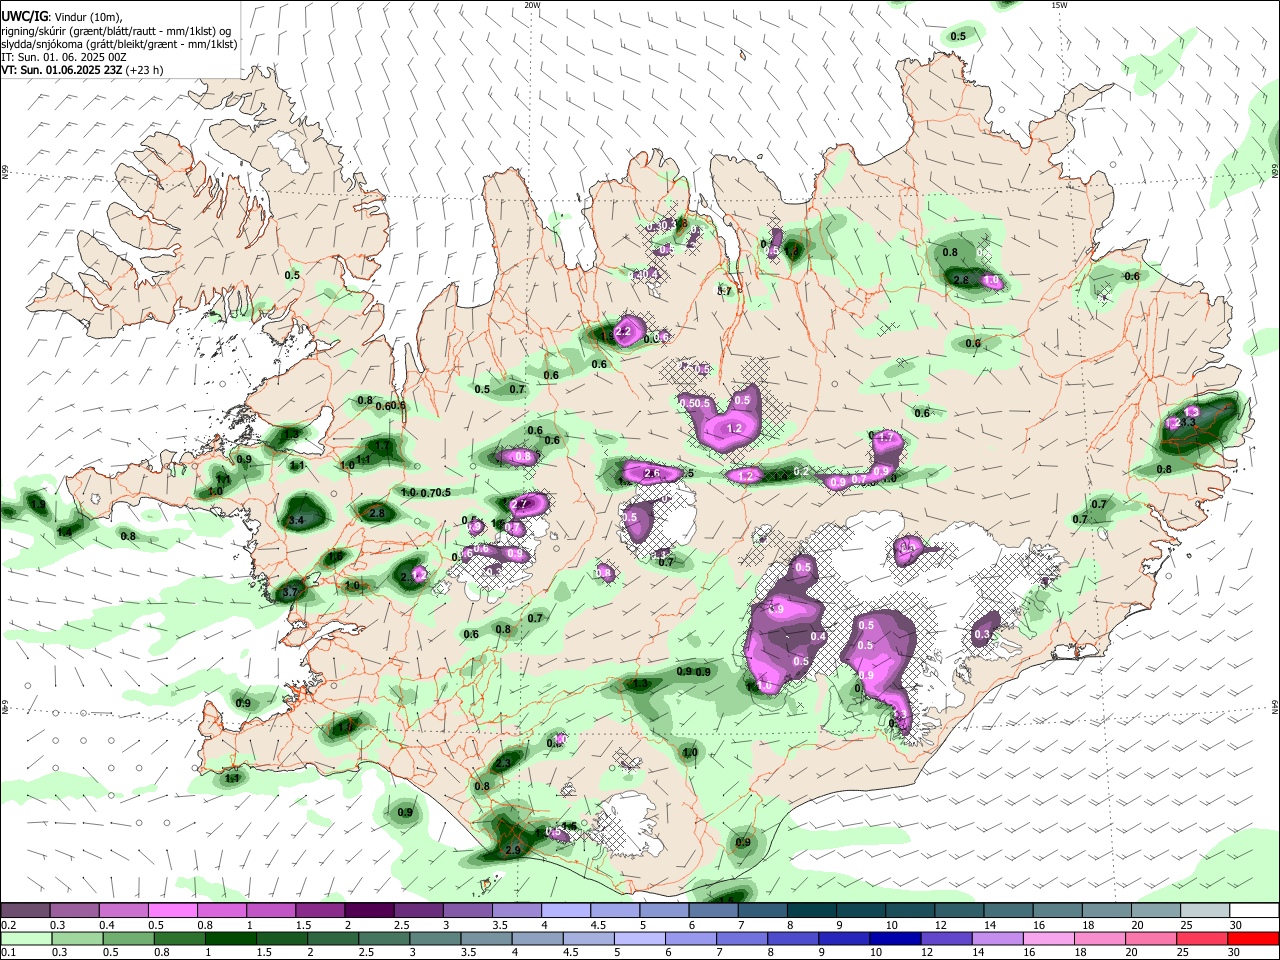Click the '2.9' rain value on the south coast
The width and height of the screenshot is (1280, 960).
pos(514,850)
